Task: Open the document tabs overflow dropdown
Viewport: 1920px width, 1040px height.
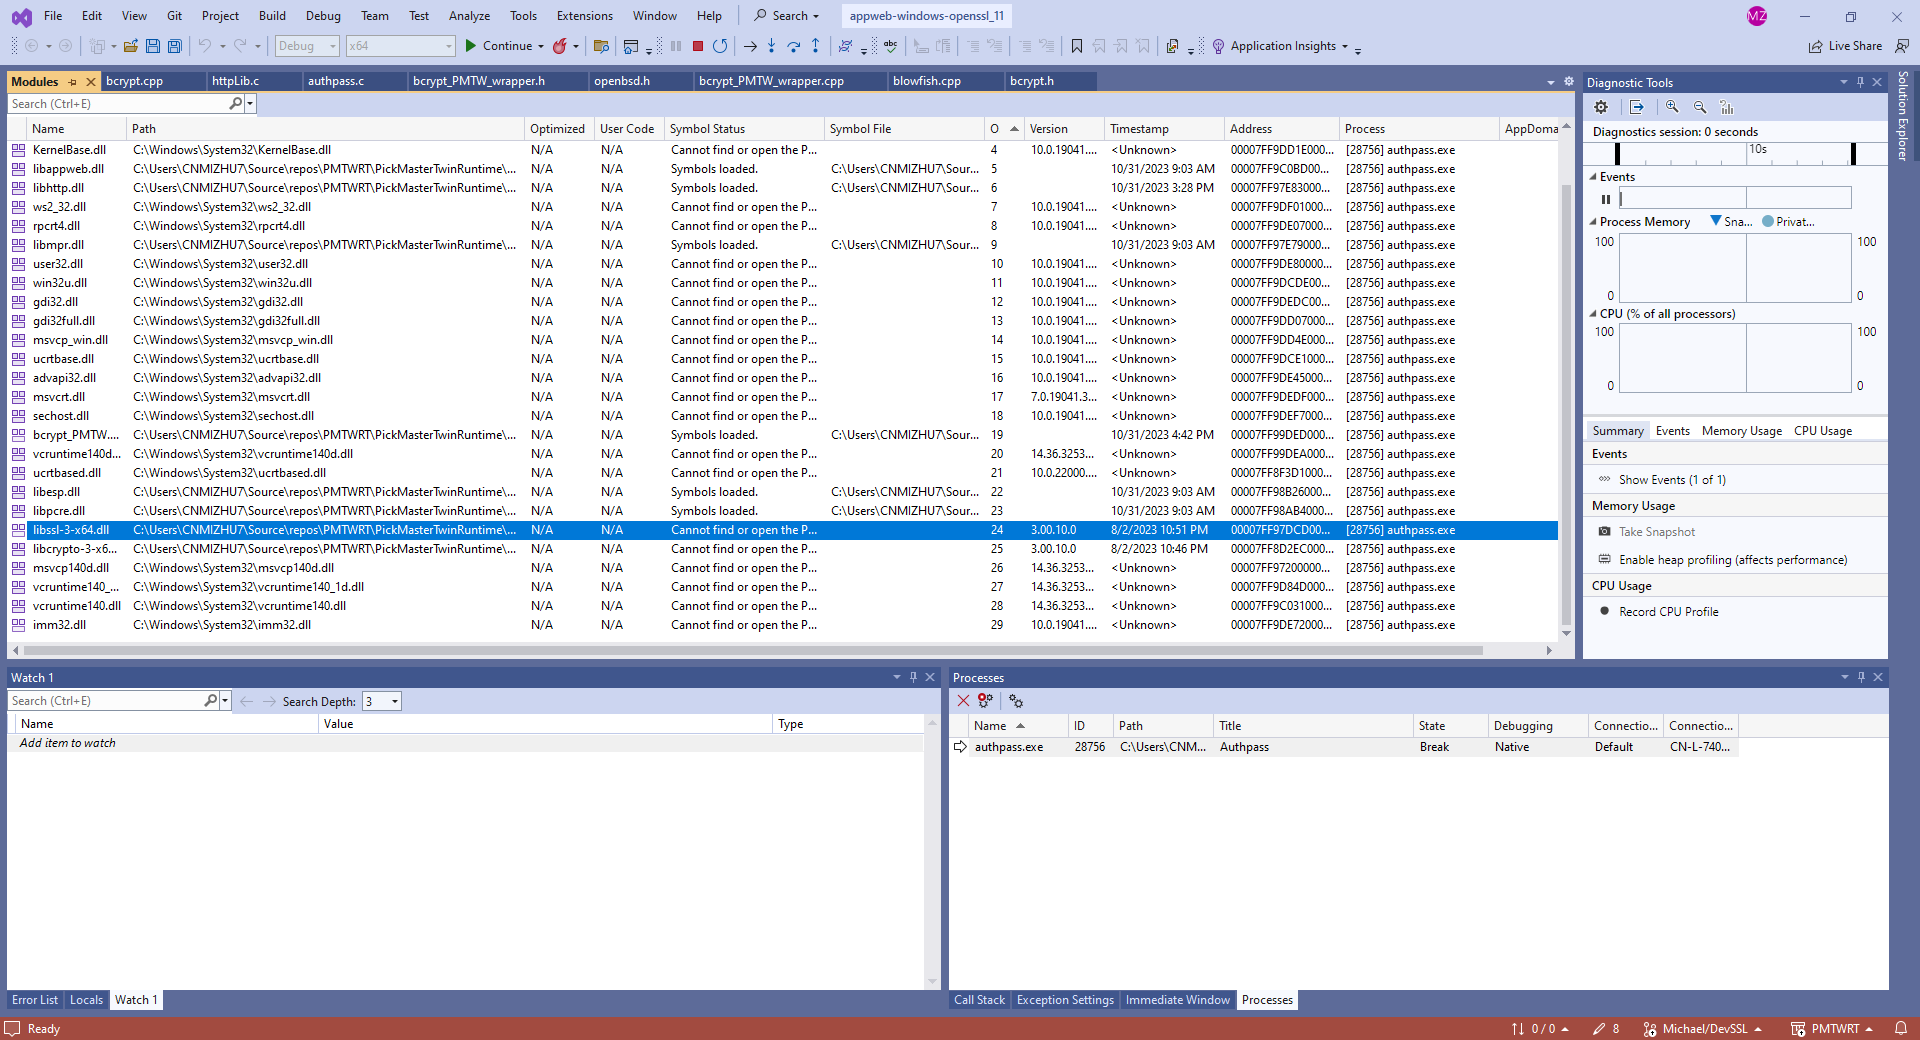Action: 1551,82
